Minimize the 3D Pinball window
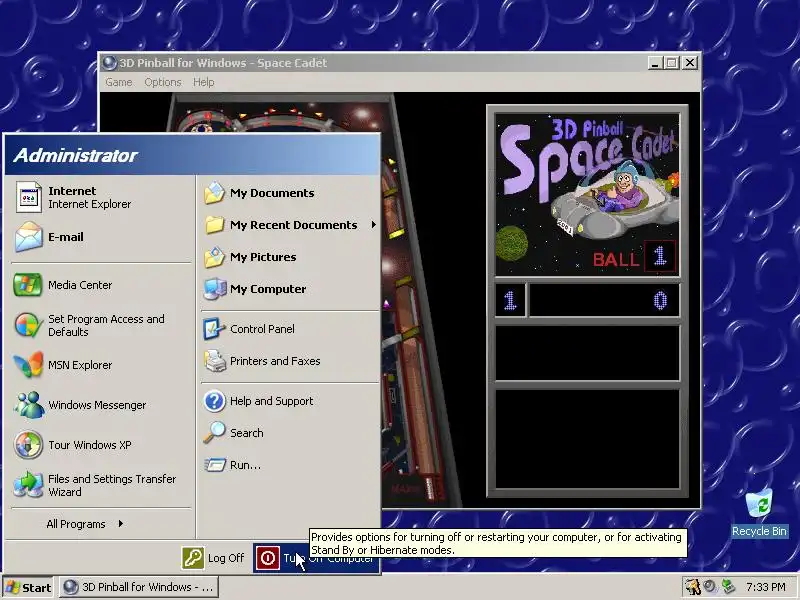Viewport: 800px width, 600px height. click(x=655, y=63)
